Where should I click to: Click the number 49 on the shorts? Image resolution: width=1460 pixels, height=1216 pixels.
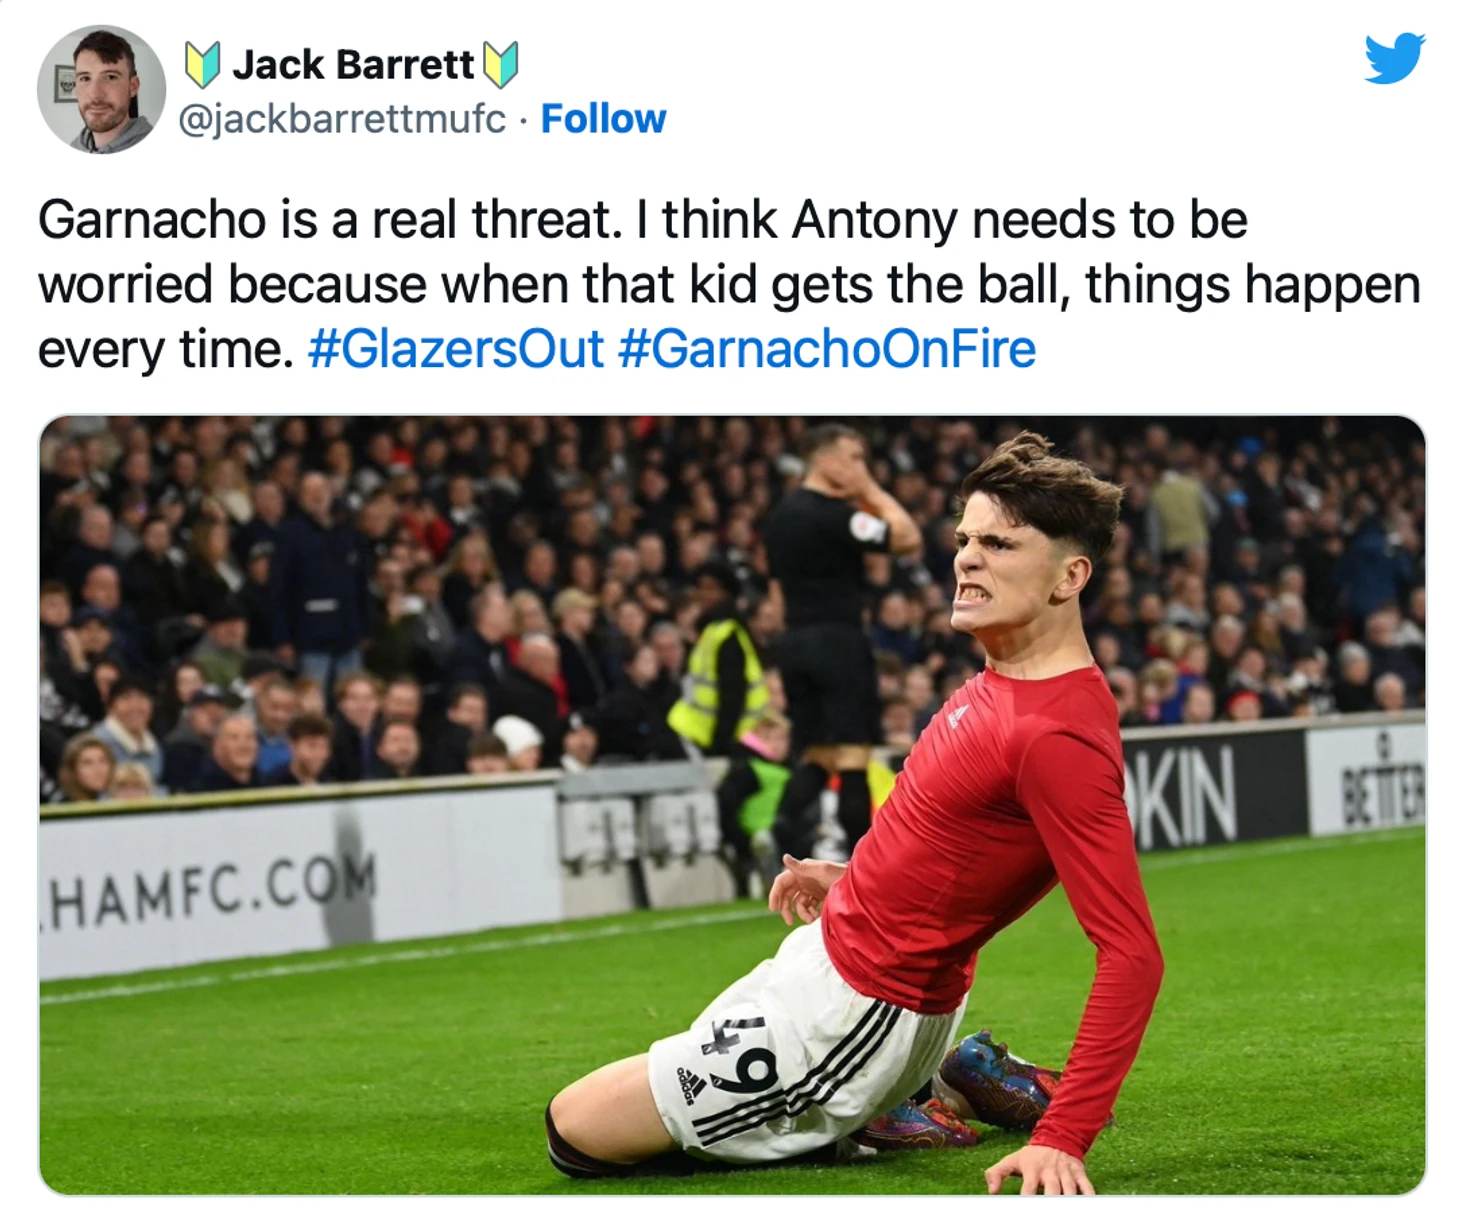(x=744, y=1059)
